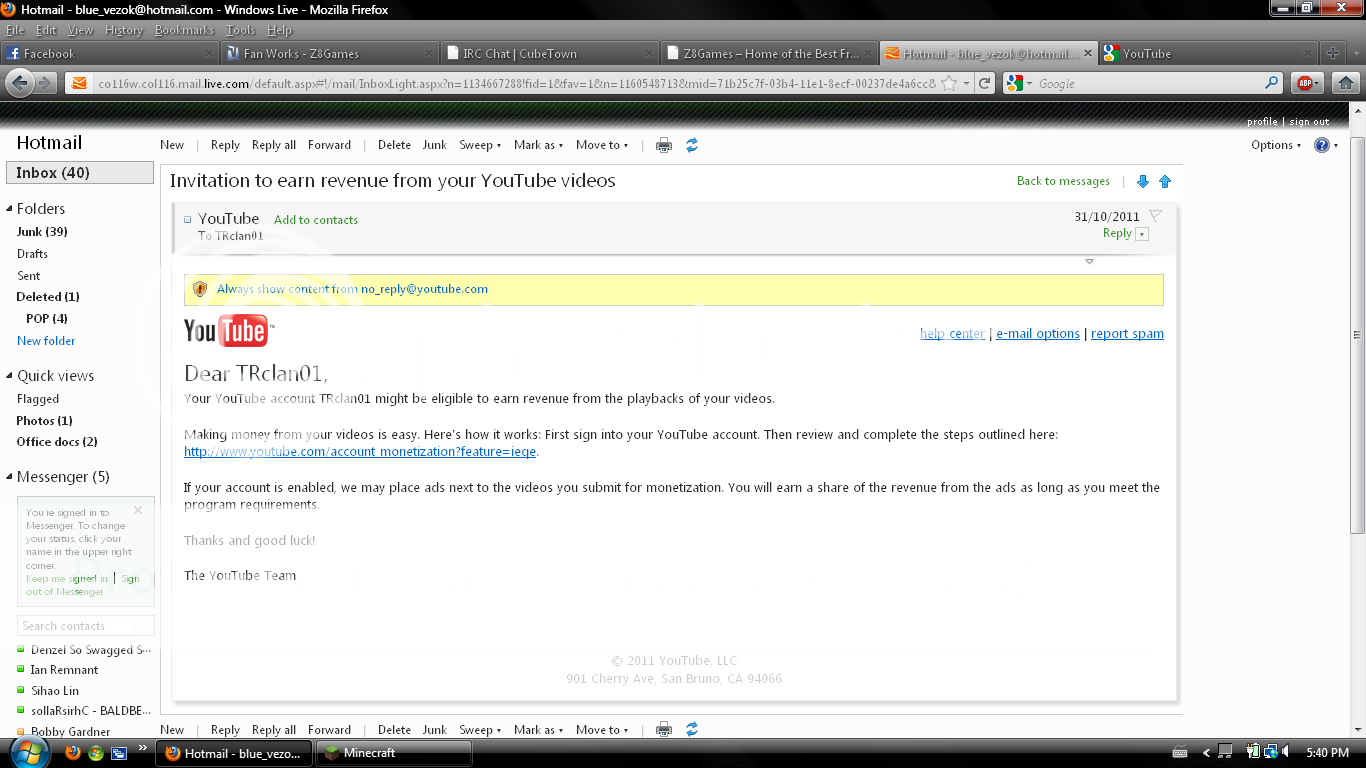Print the email using the printer icon
The image size is (1366, 768).
pos(663,145)
